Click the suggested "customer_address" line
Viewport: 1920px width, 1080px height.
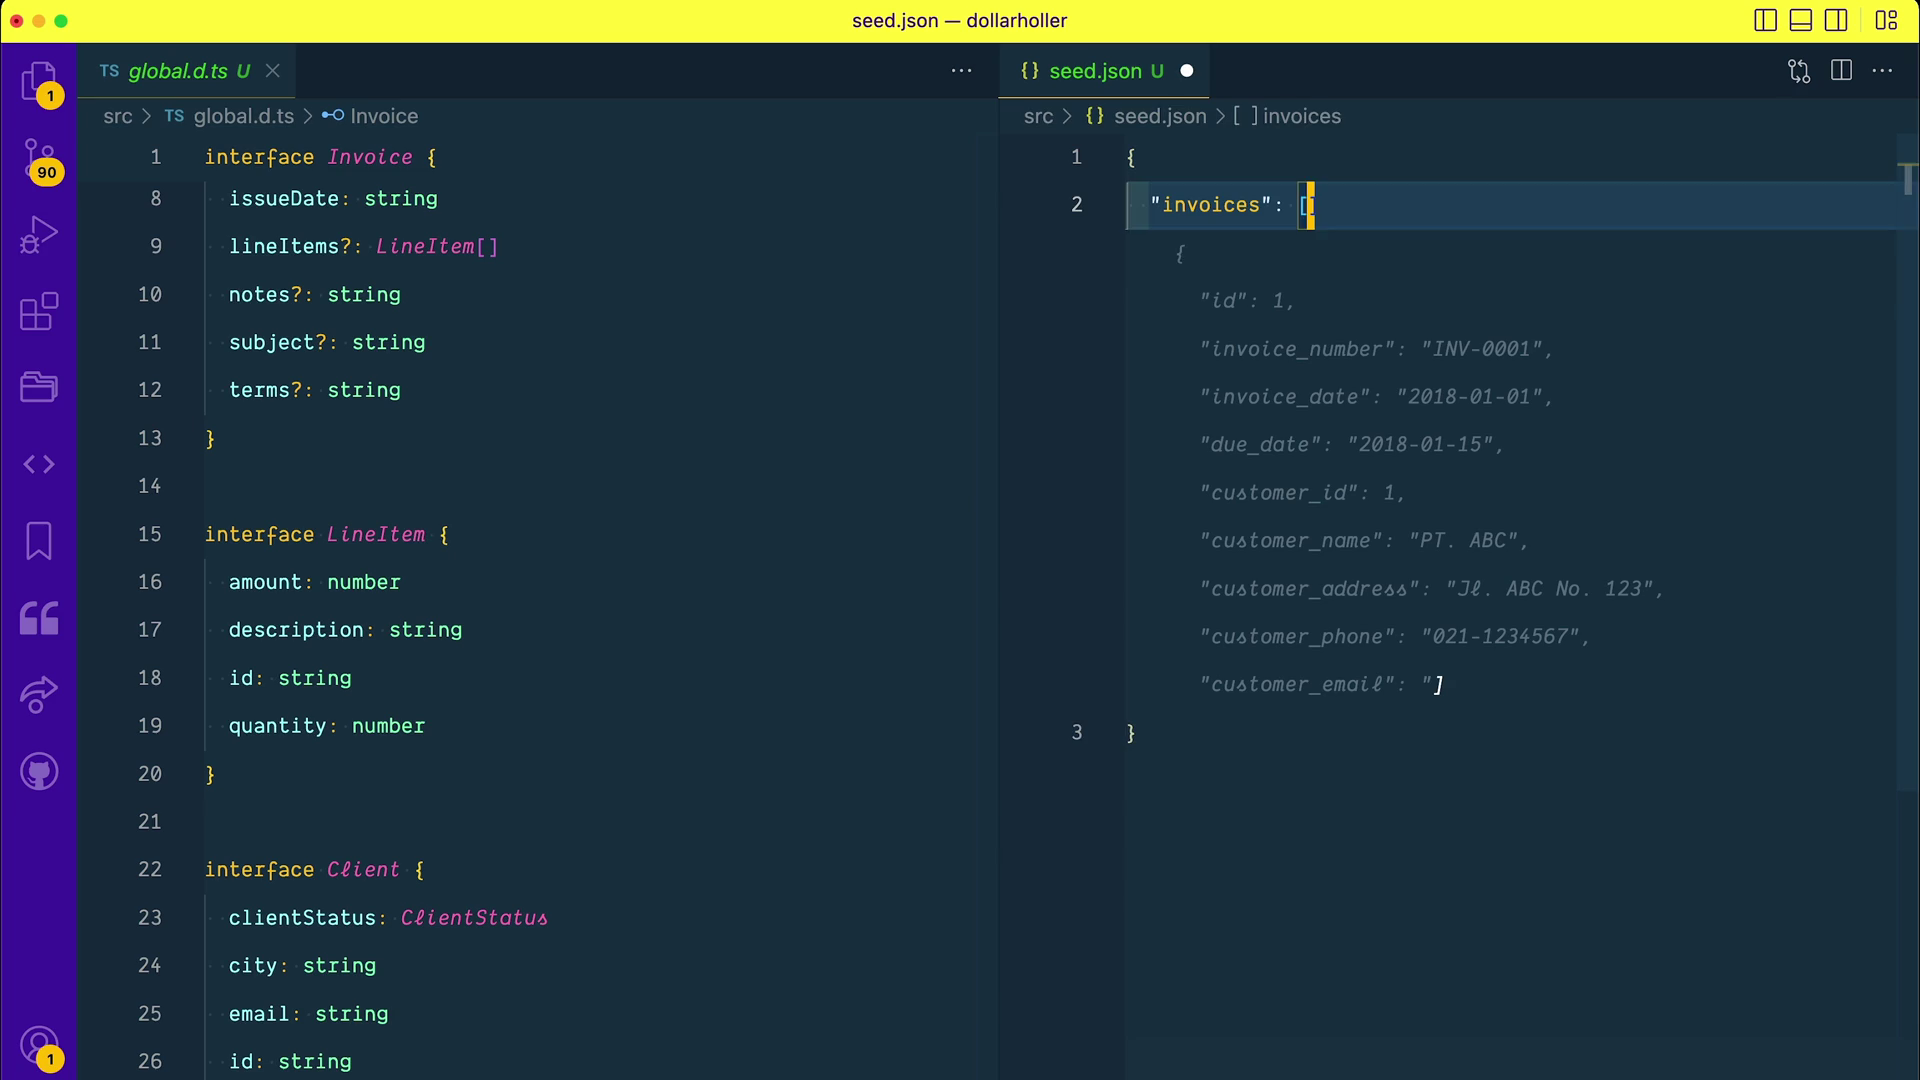(1431, 588)
